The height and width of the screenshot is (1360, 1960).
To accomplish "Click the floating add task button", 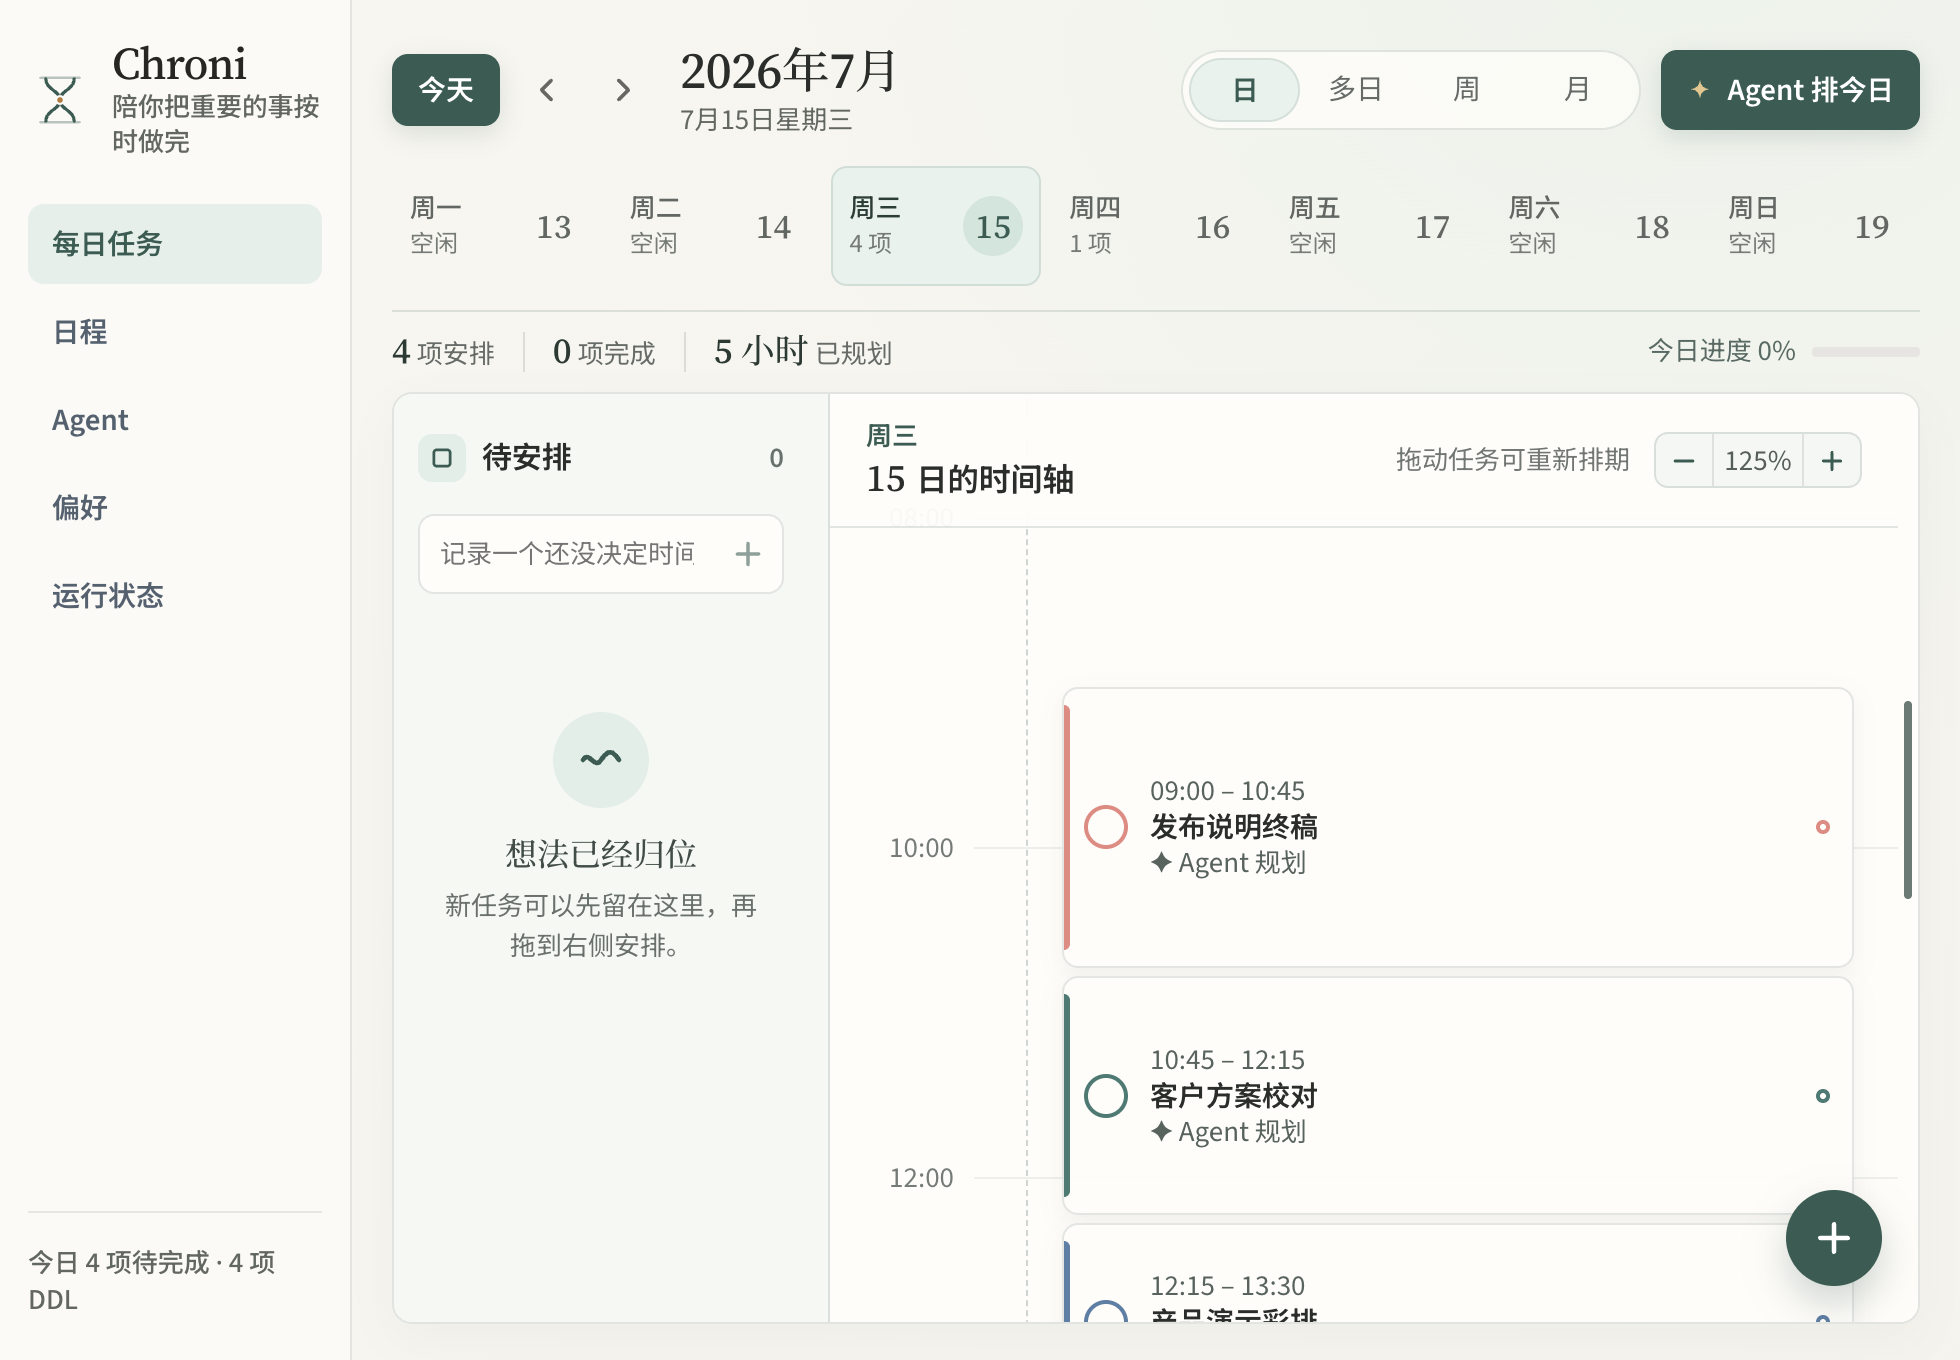I will click(1834, 1238).
